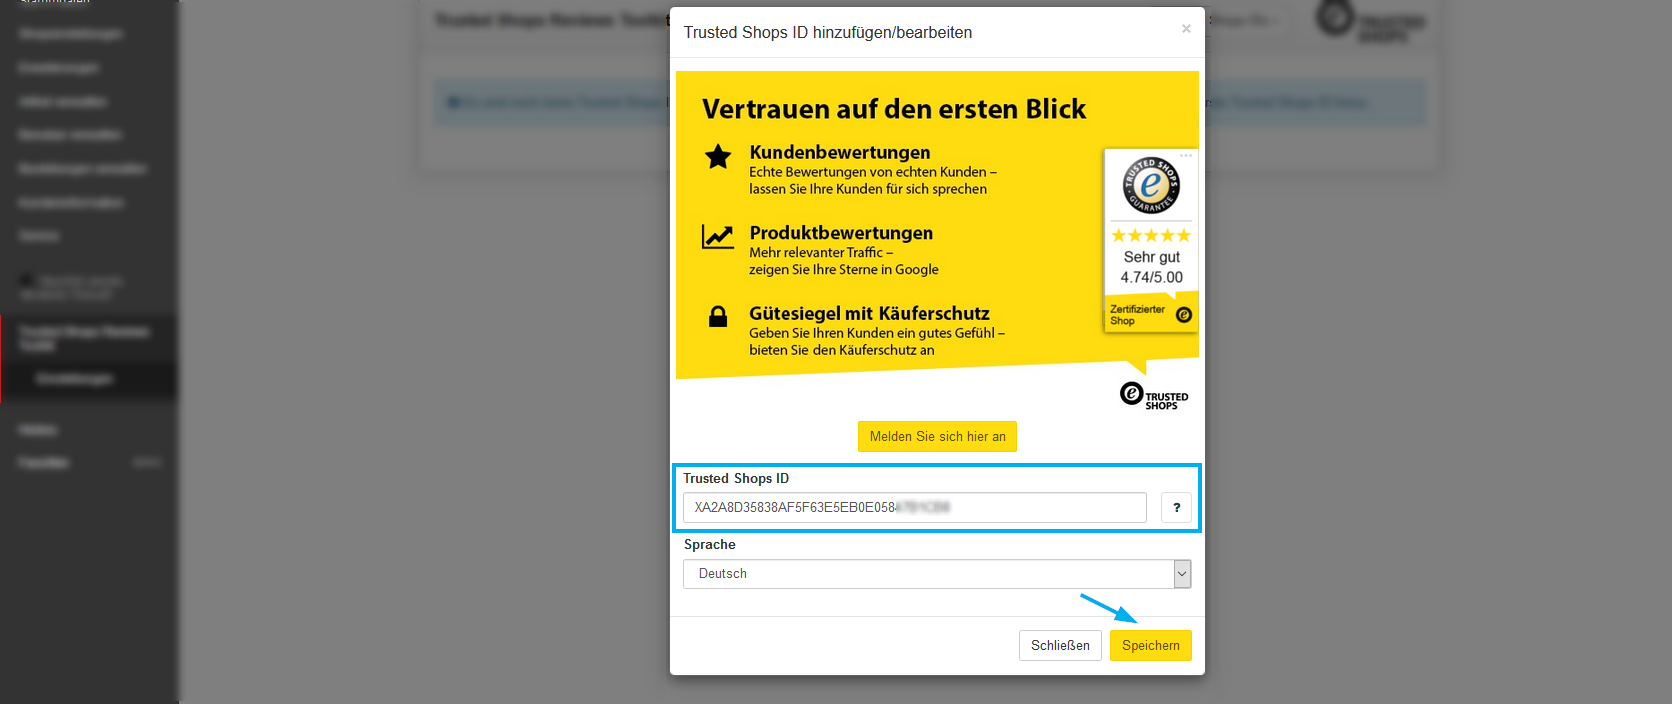The image size is (1672, 704).
Task: Click the chart icon beside Produktbewertungen
Action: click(717, 237)
